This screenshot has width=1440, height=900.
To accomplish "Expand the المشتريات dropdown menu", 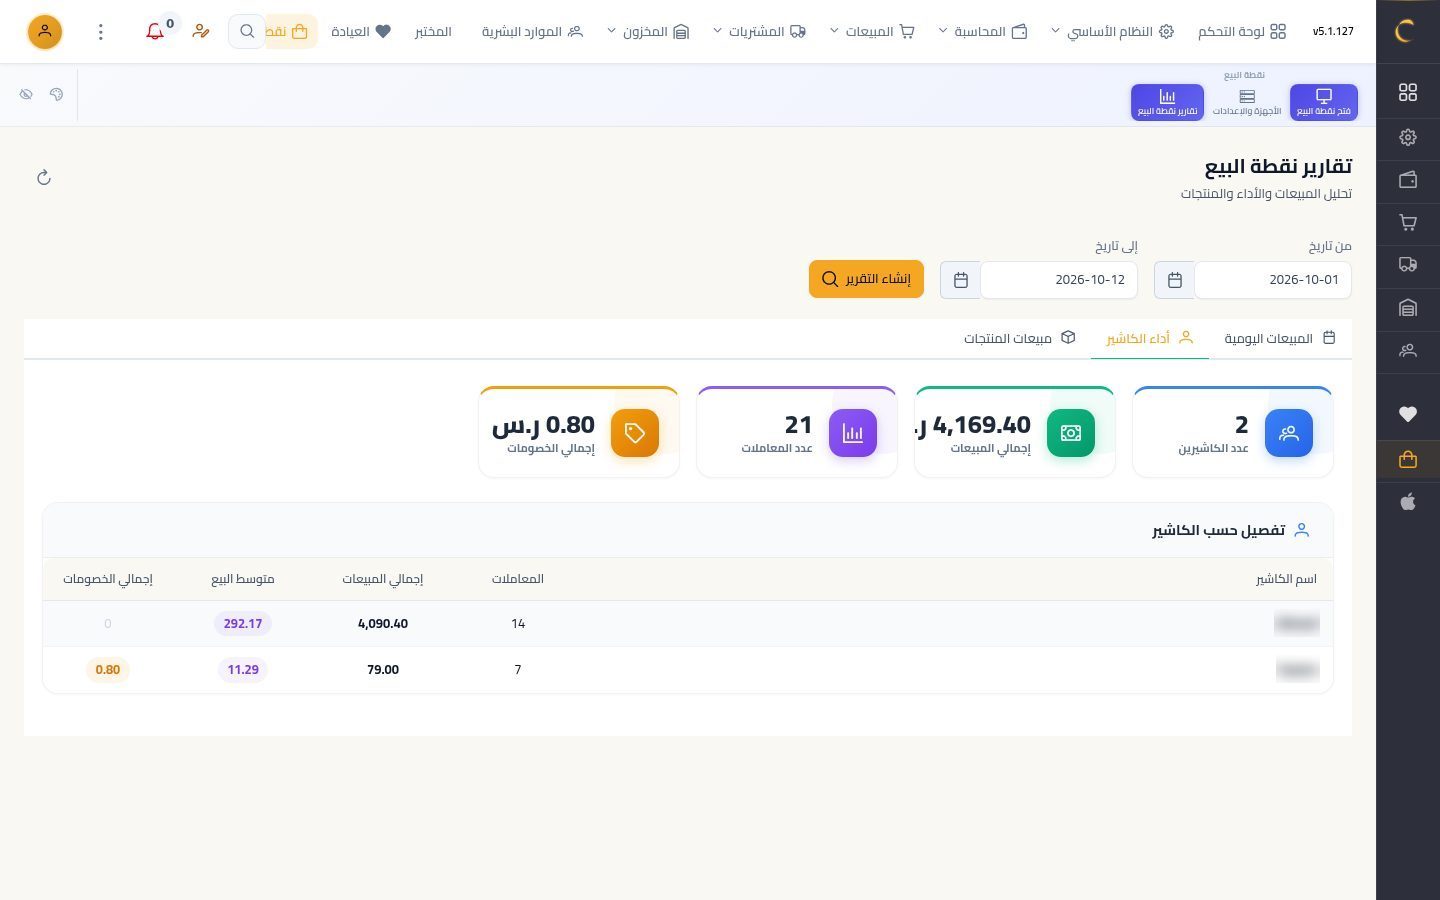I will (x=759, y=31).
